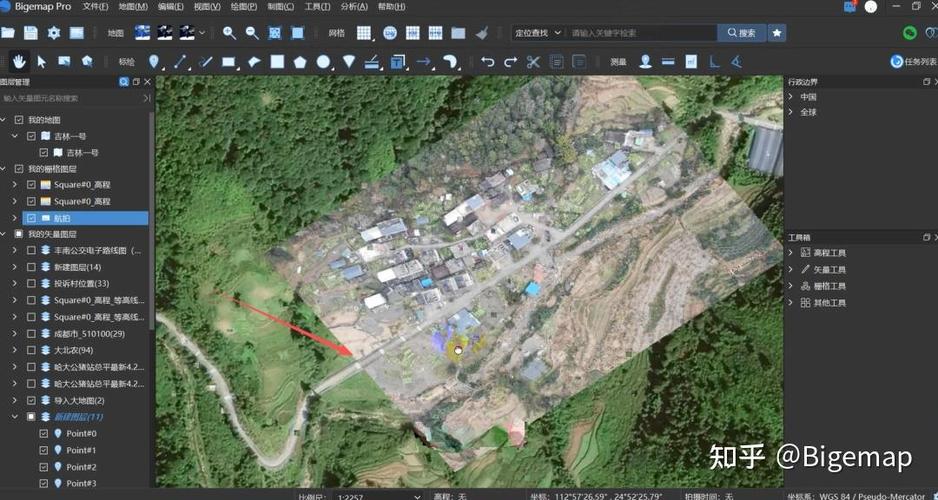Screen dimensions: 938x500
Task: Select the text label tool
Action: pyautogui.click(x=398, y=62)
